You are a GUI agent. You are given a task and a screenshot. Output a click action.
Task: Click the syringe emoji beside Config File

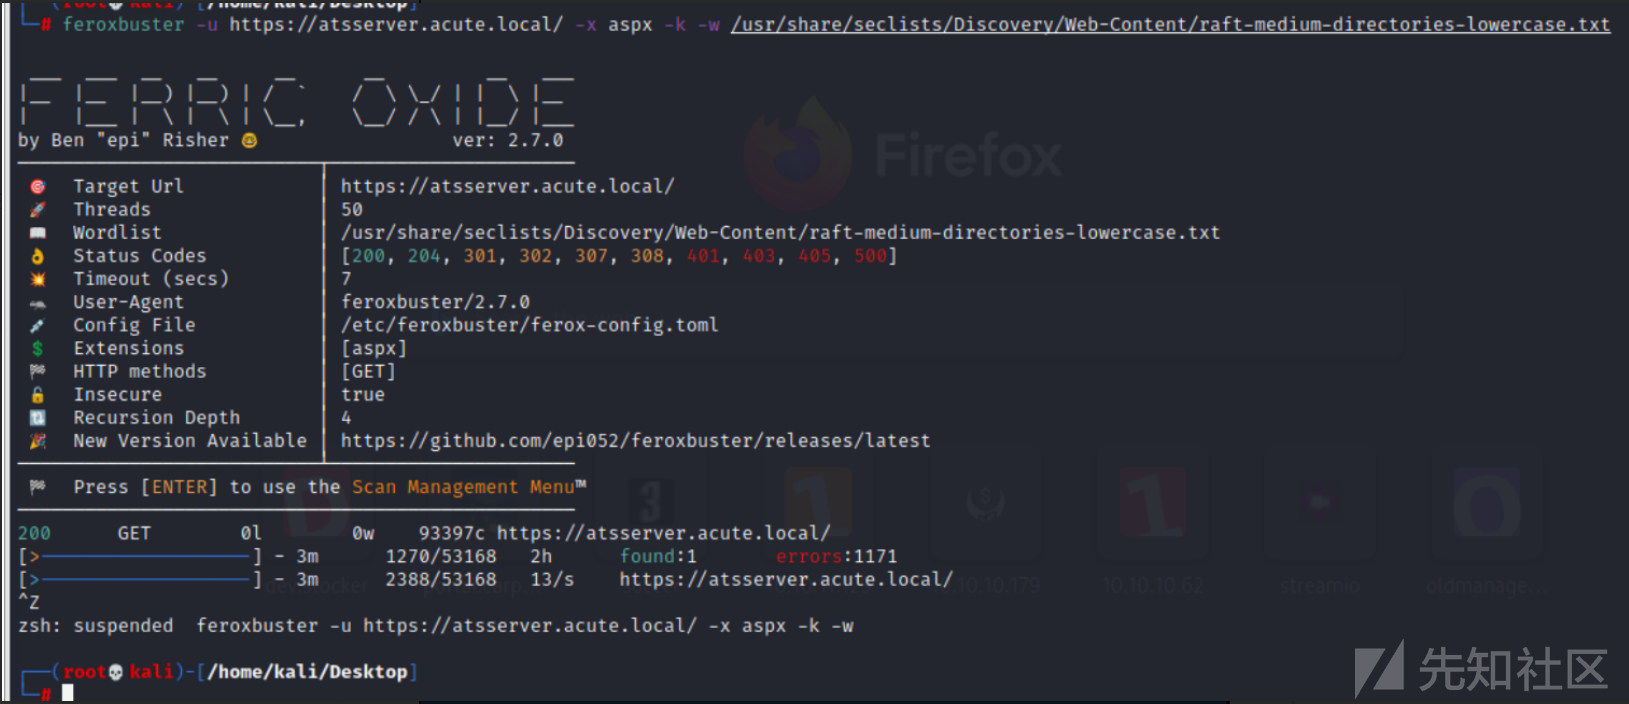38,326
